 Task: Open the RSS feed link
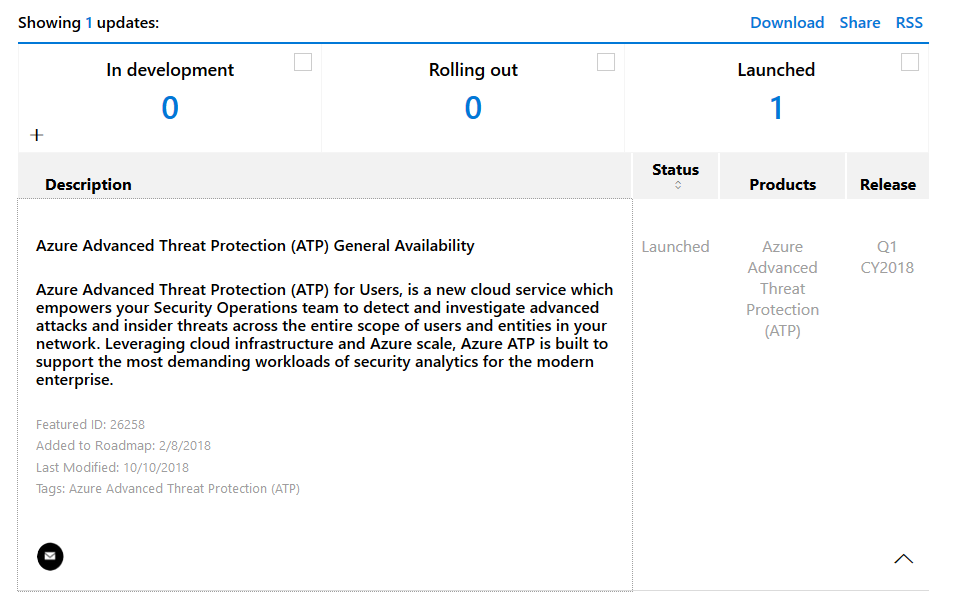909,23
